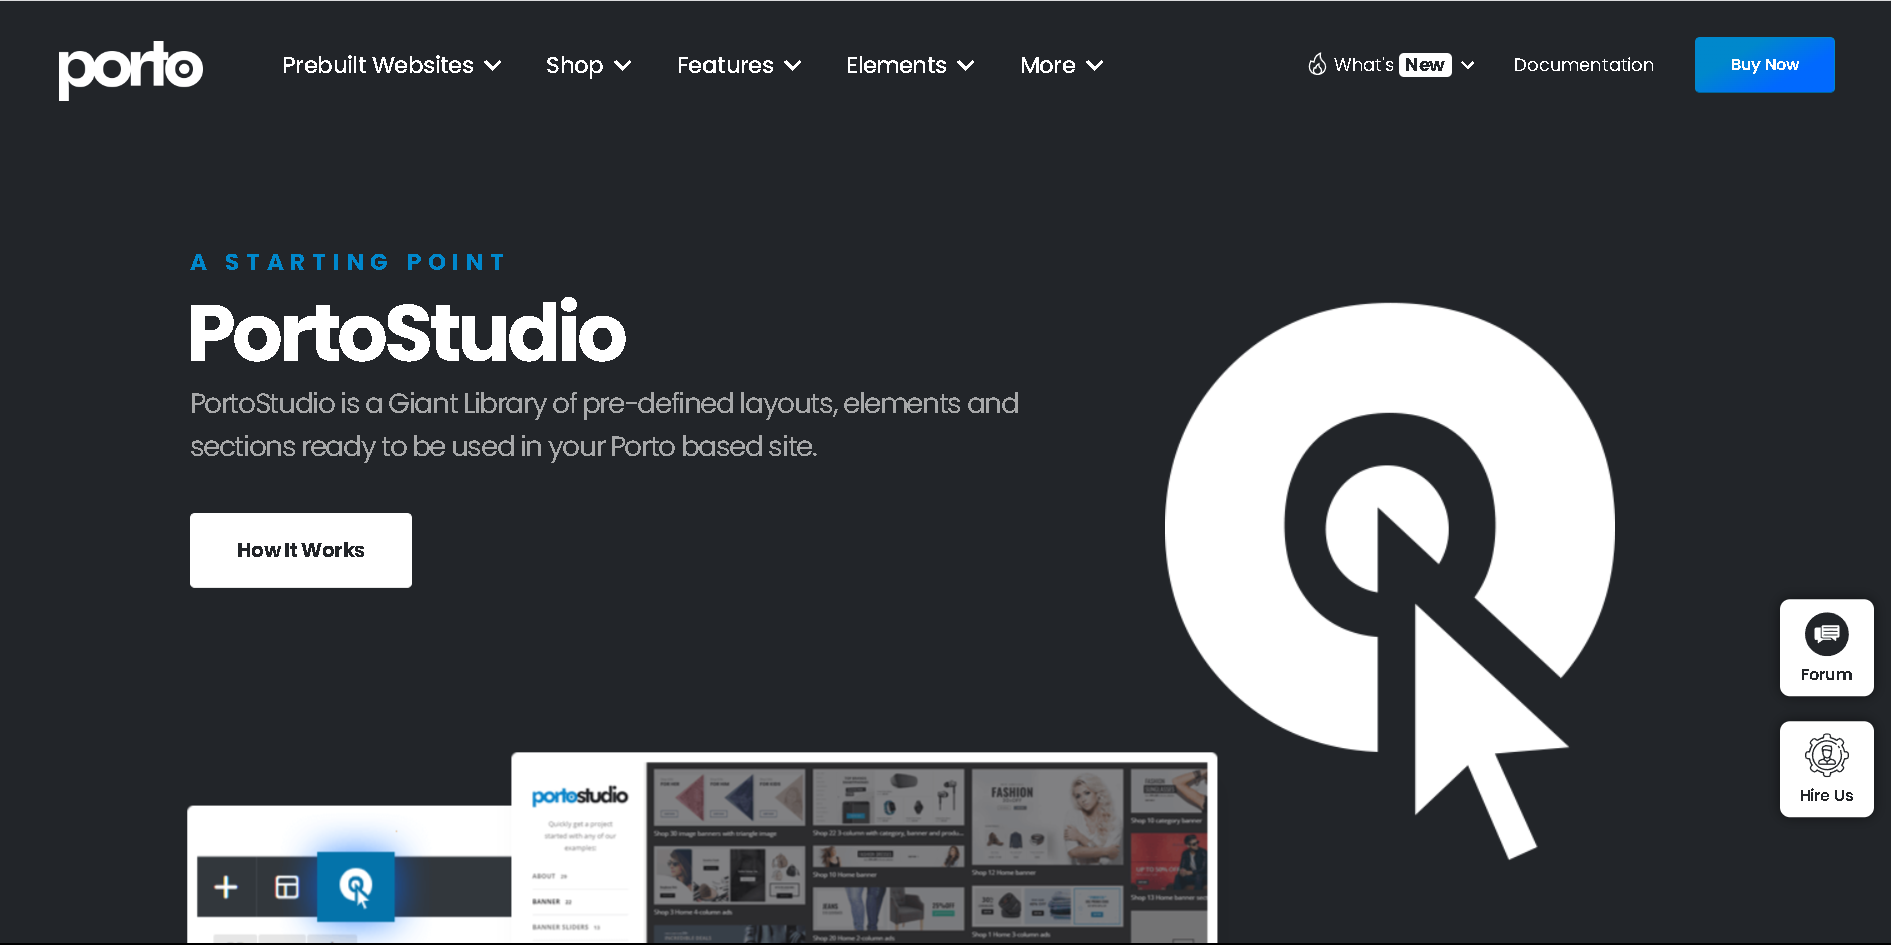Click the large PortoStudio cursor emblem
1891x945 pixels.
coord(1390,560)
